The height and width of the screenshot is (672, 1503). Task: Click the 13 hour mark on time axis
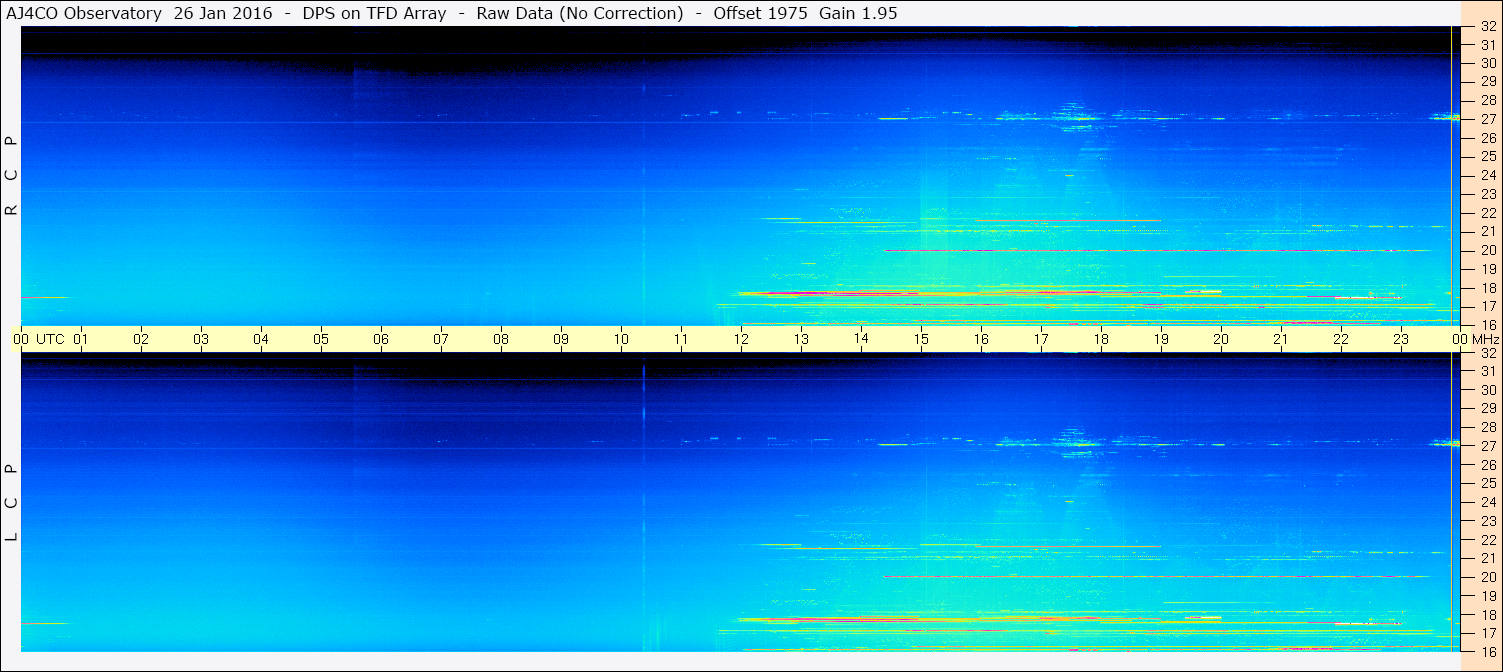pyautogui.click(x=801, y=339)
